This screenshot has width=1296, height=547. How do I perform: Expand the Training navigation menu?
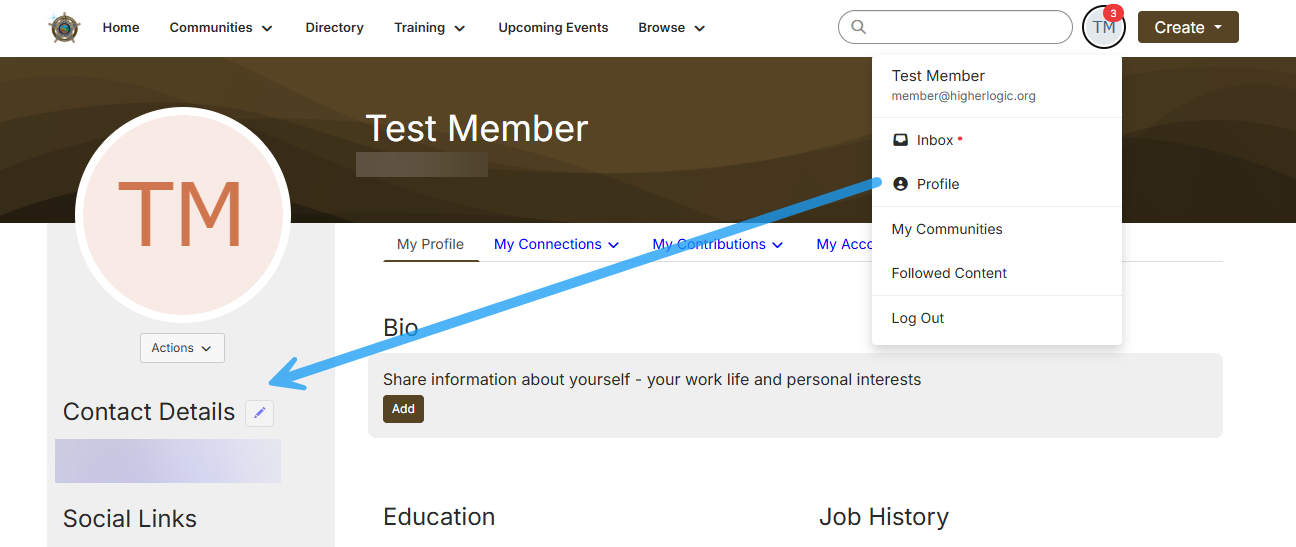(430, 28)
